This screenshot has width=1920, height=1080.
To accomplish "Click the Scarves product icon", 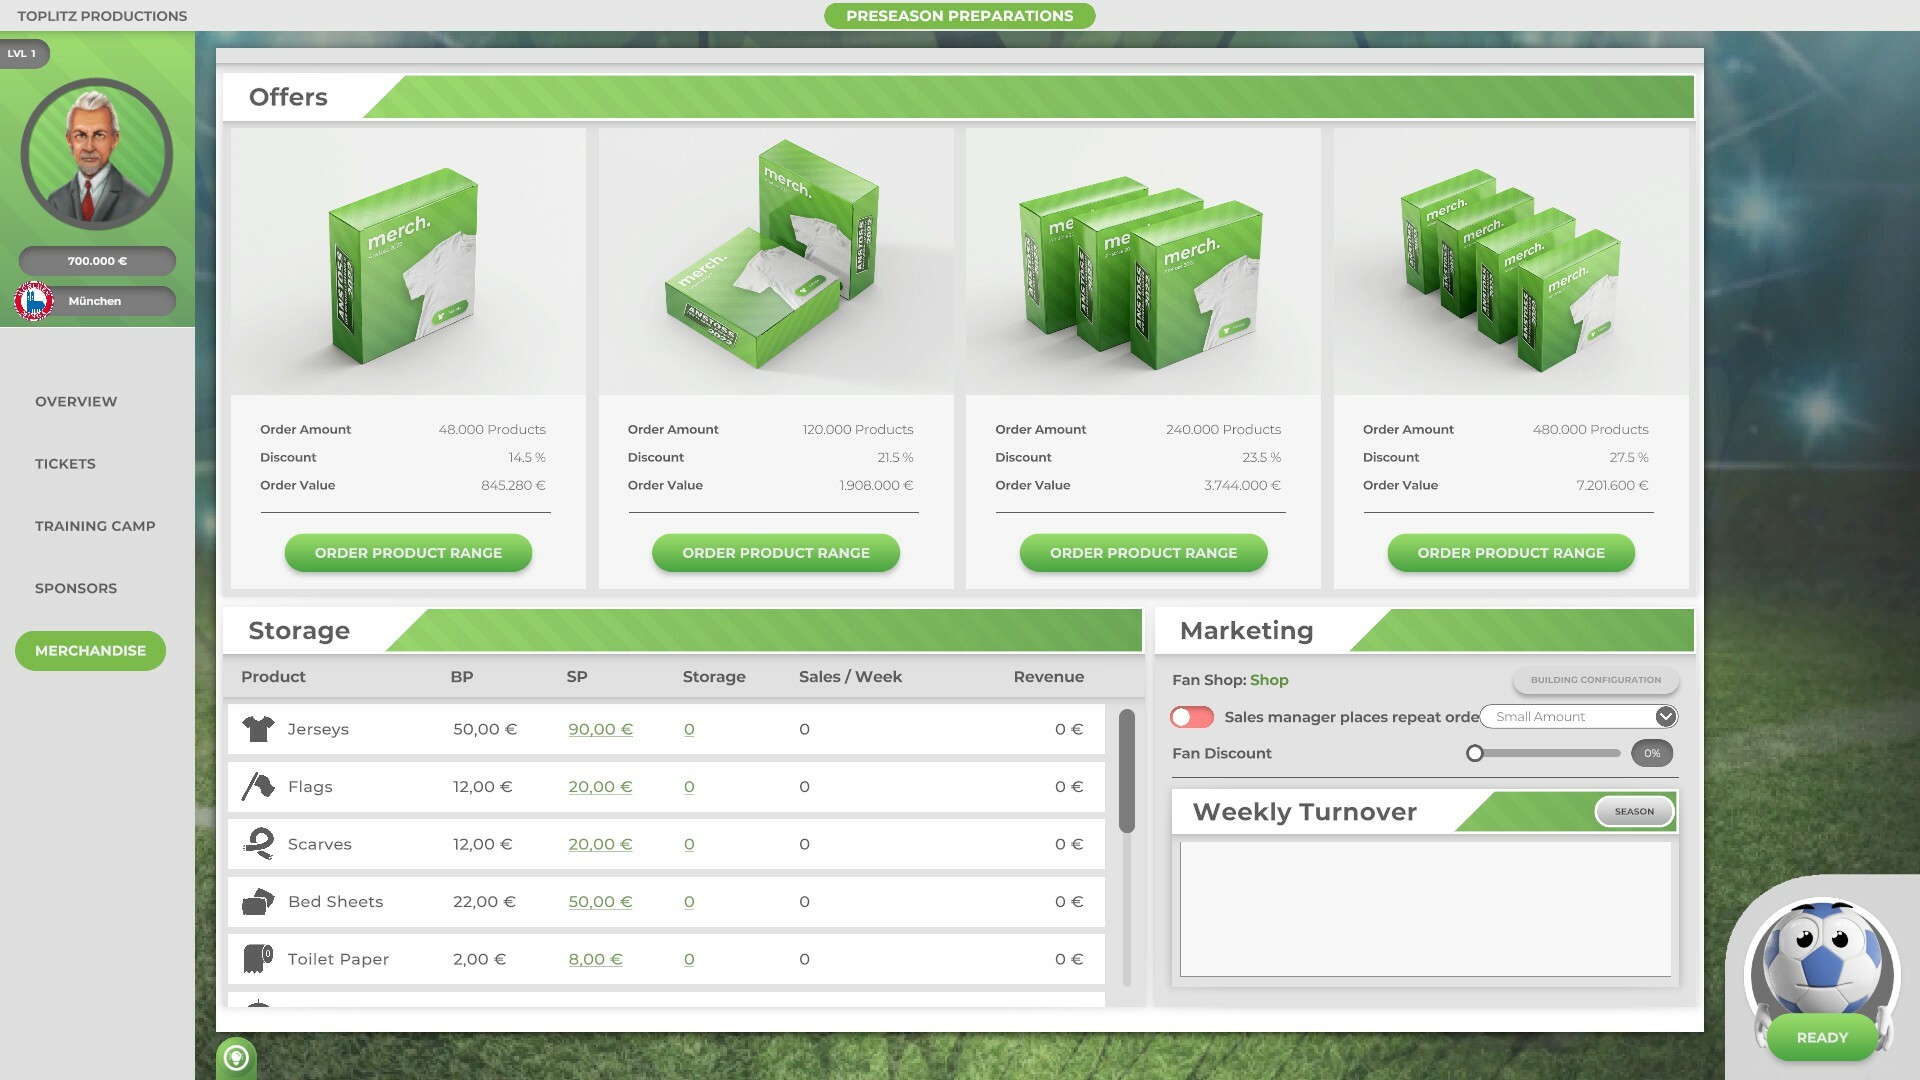I will pyautogui.click(x=258, y=844).
